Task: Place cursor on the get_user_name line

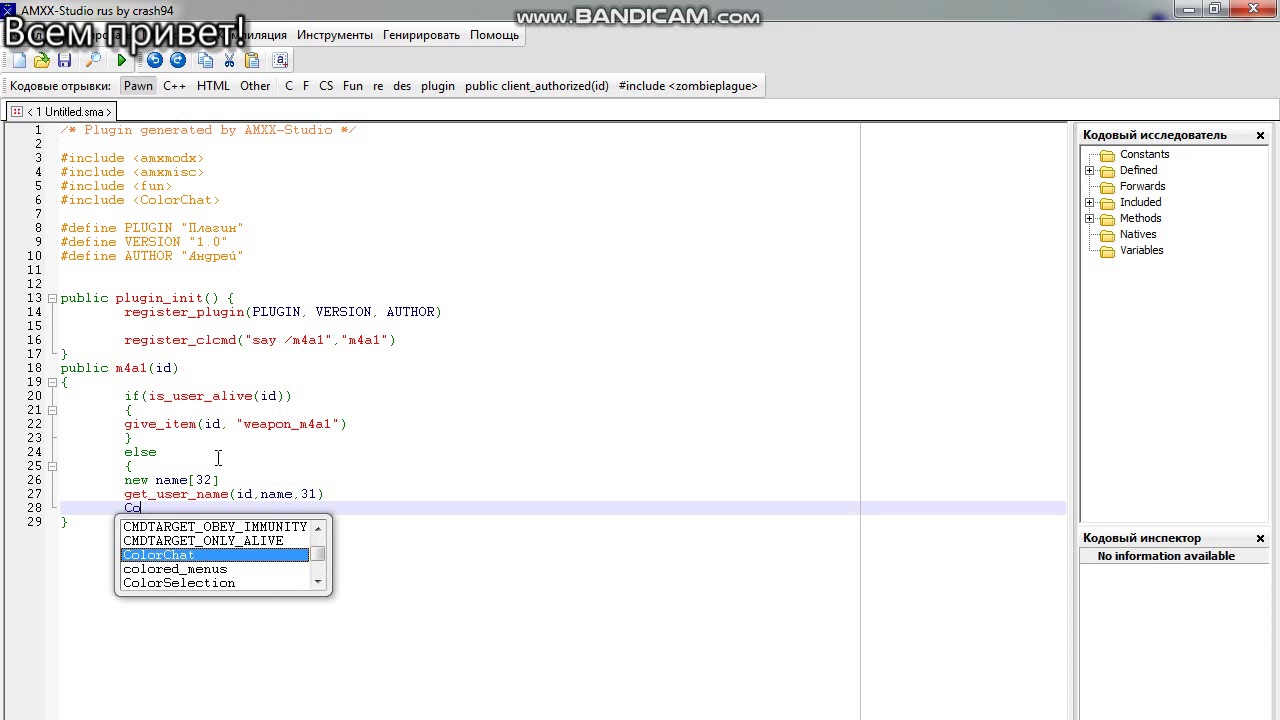Action: (x=224, y=494)
